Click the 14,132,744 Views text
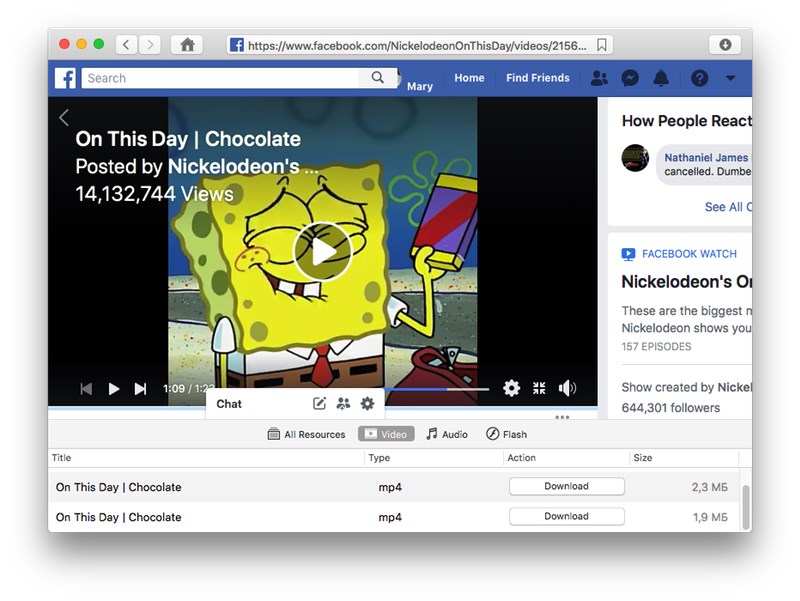 [154, 194]
